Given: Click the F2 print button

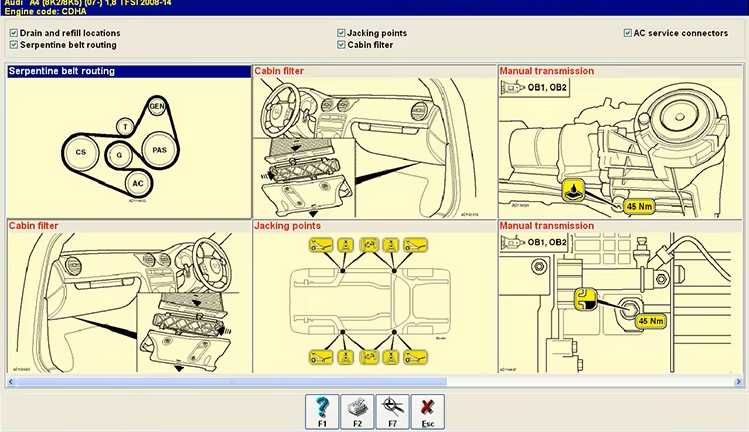Looking at the screenshot, I should [357, 411].
